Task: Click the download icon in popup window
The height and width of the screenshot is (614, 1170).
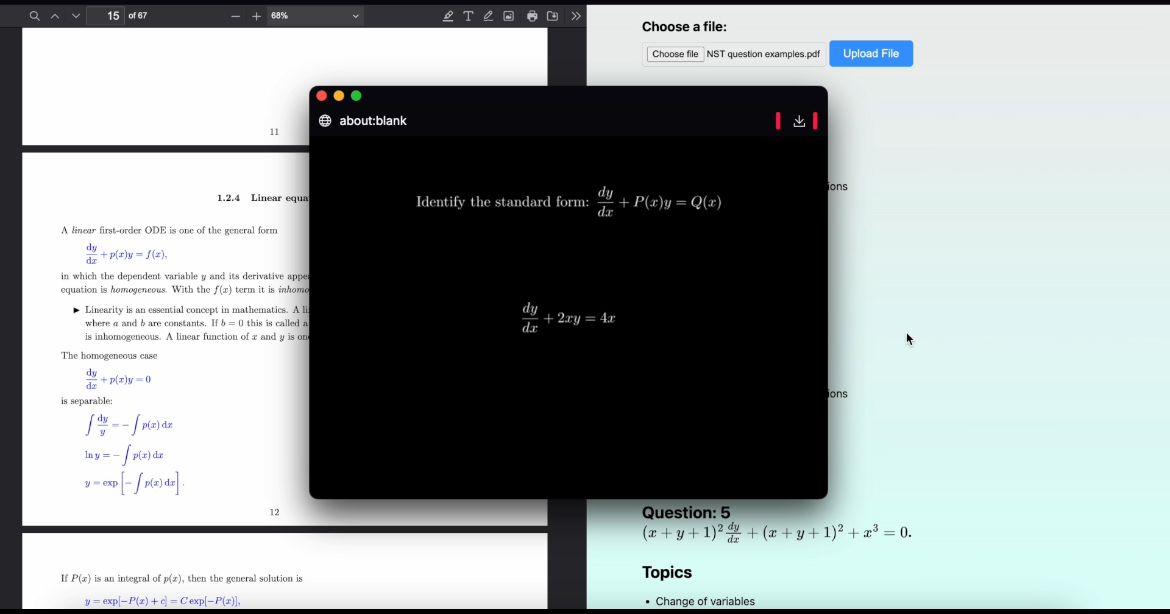Action: [799, 121]
